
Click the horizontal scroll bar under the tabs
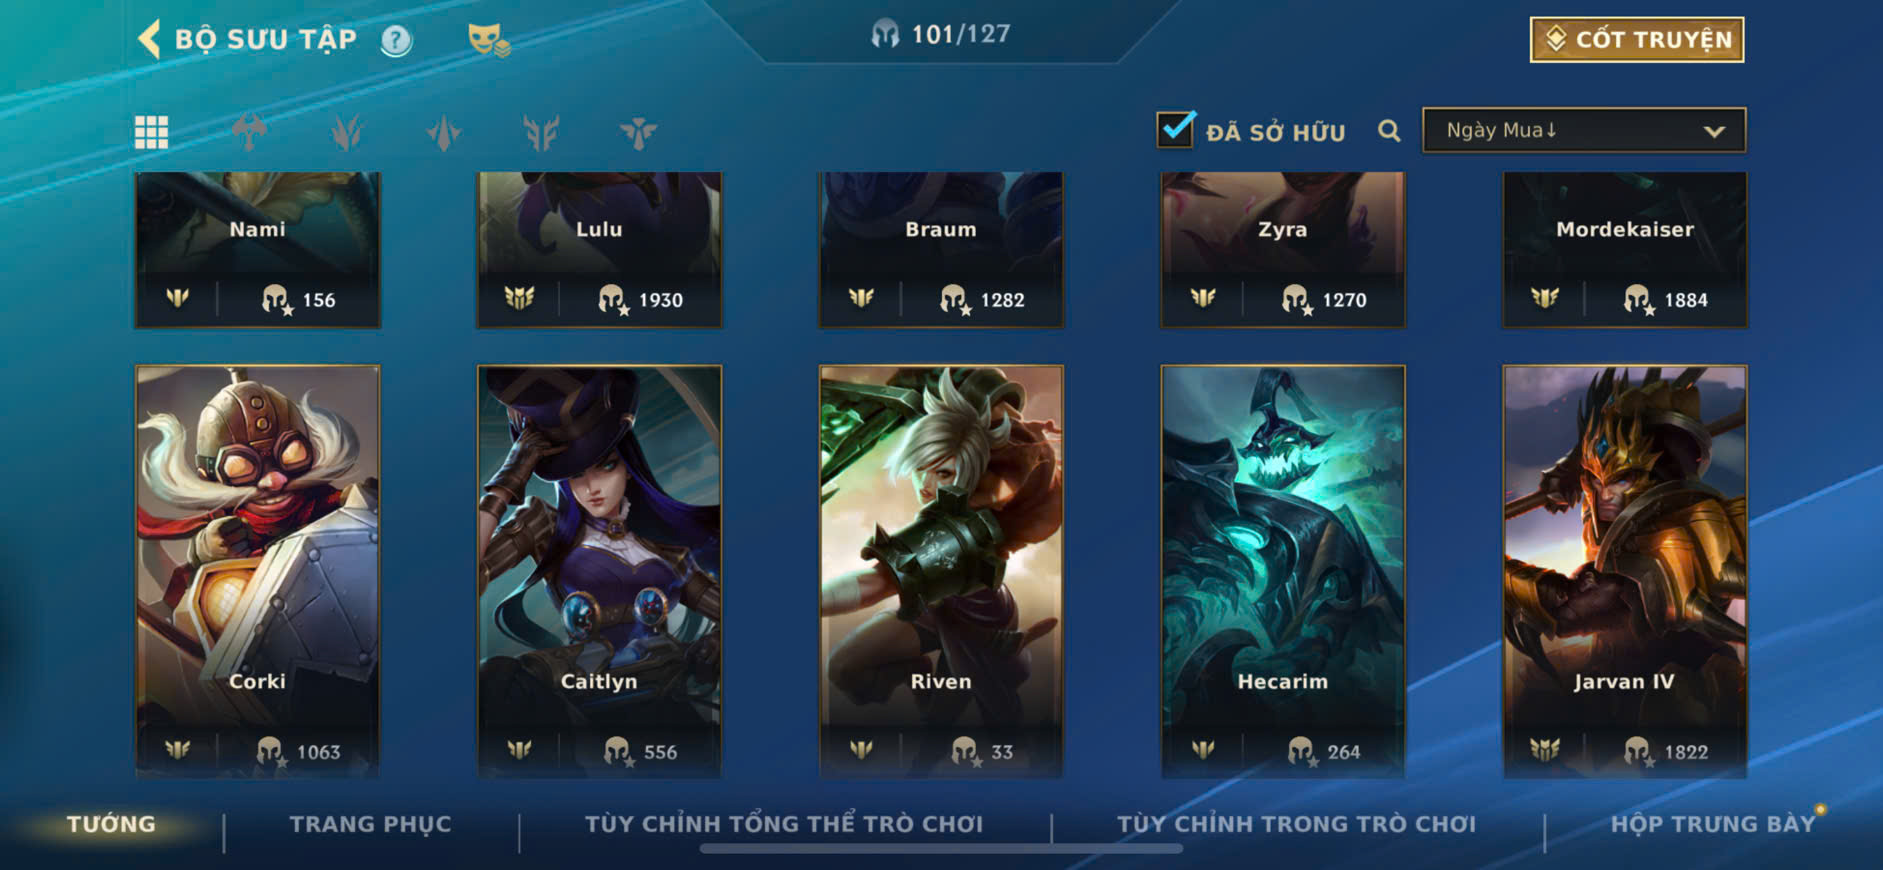click(941, 849)
